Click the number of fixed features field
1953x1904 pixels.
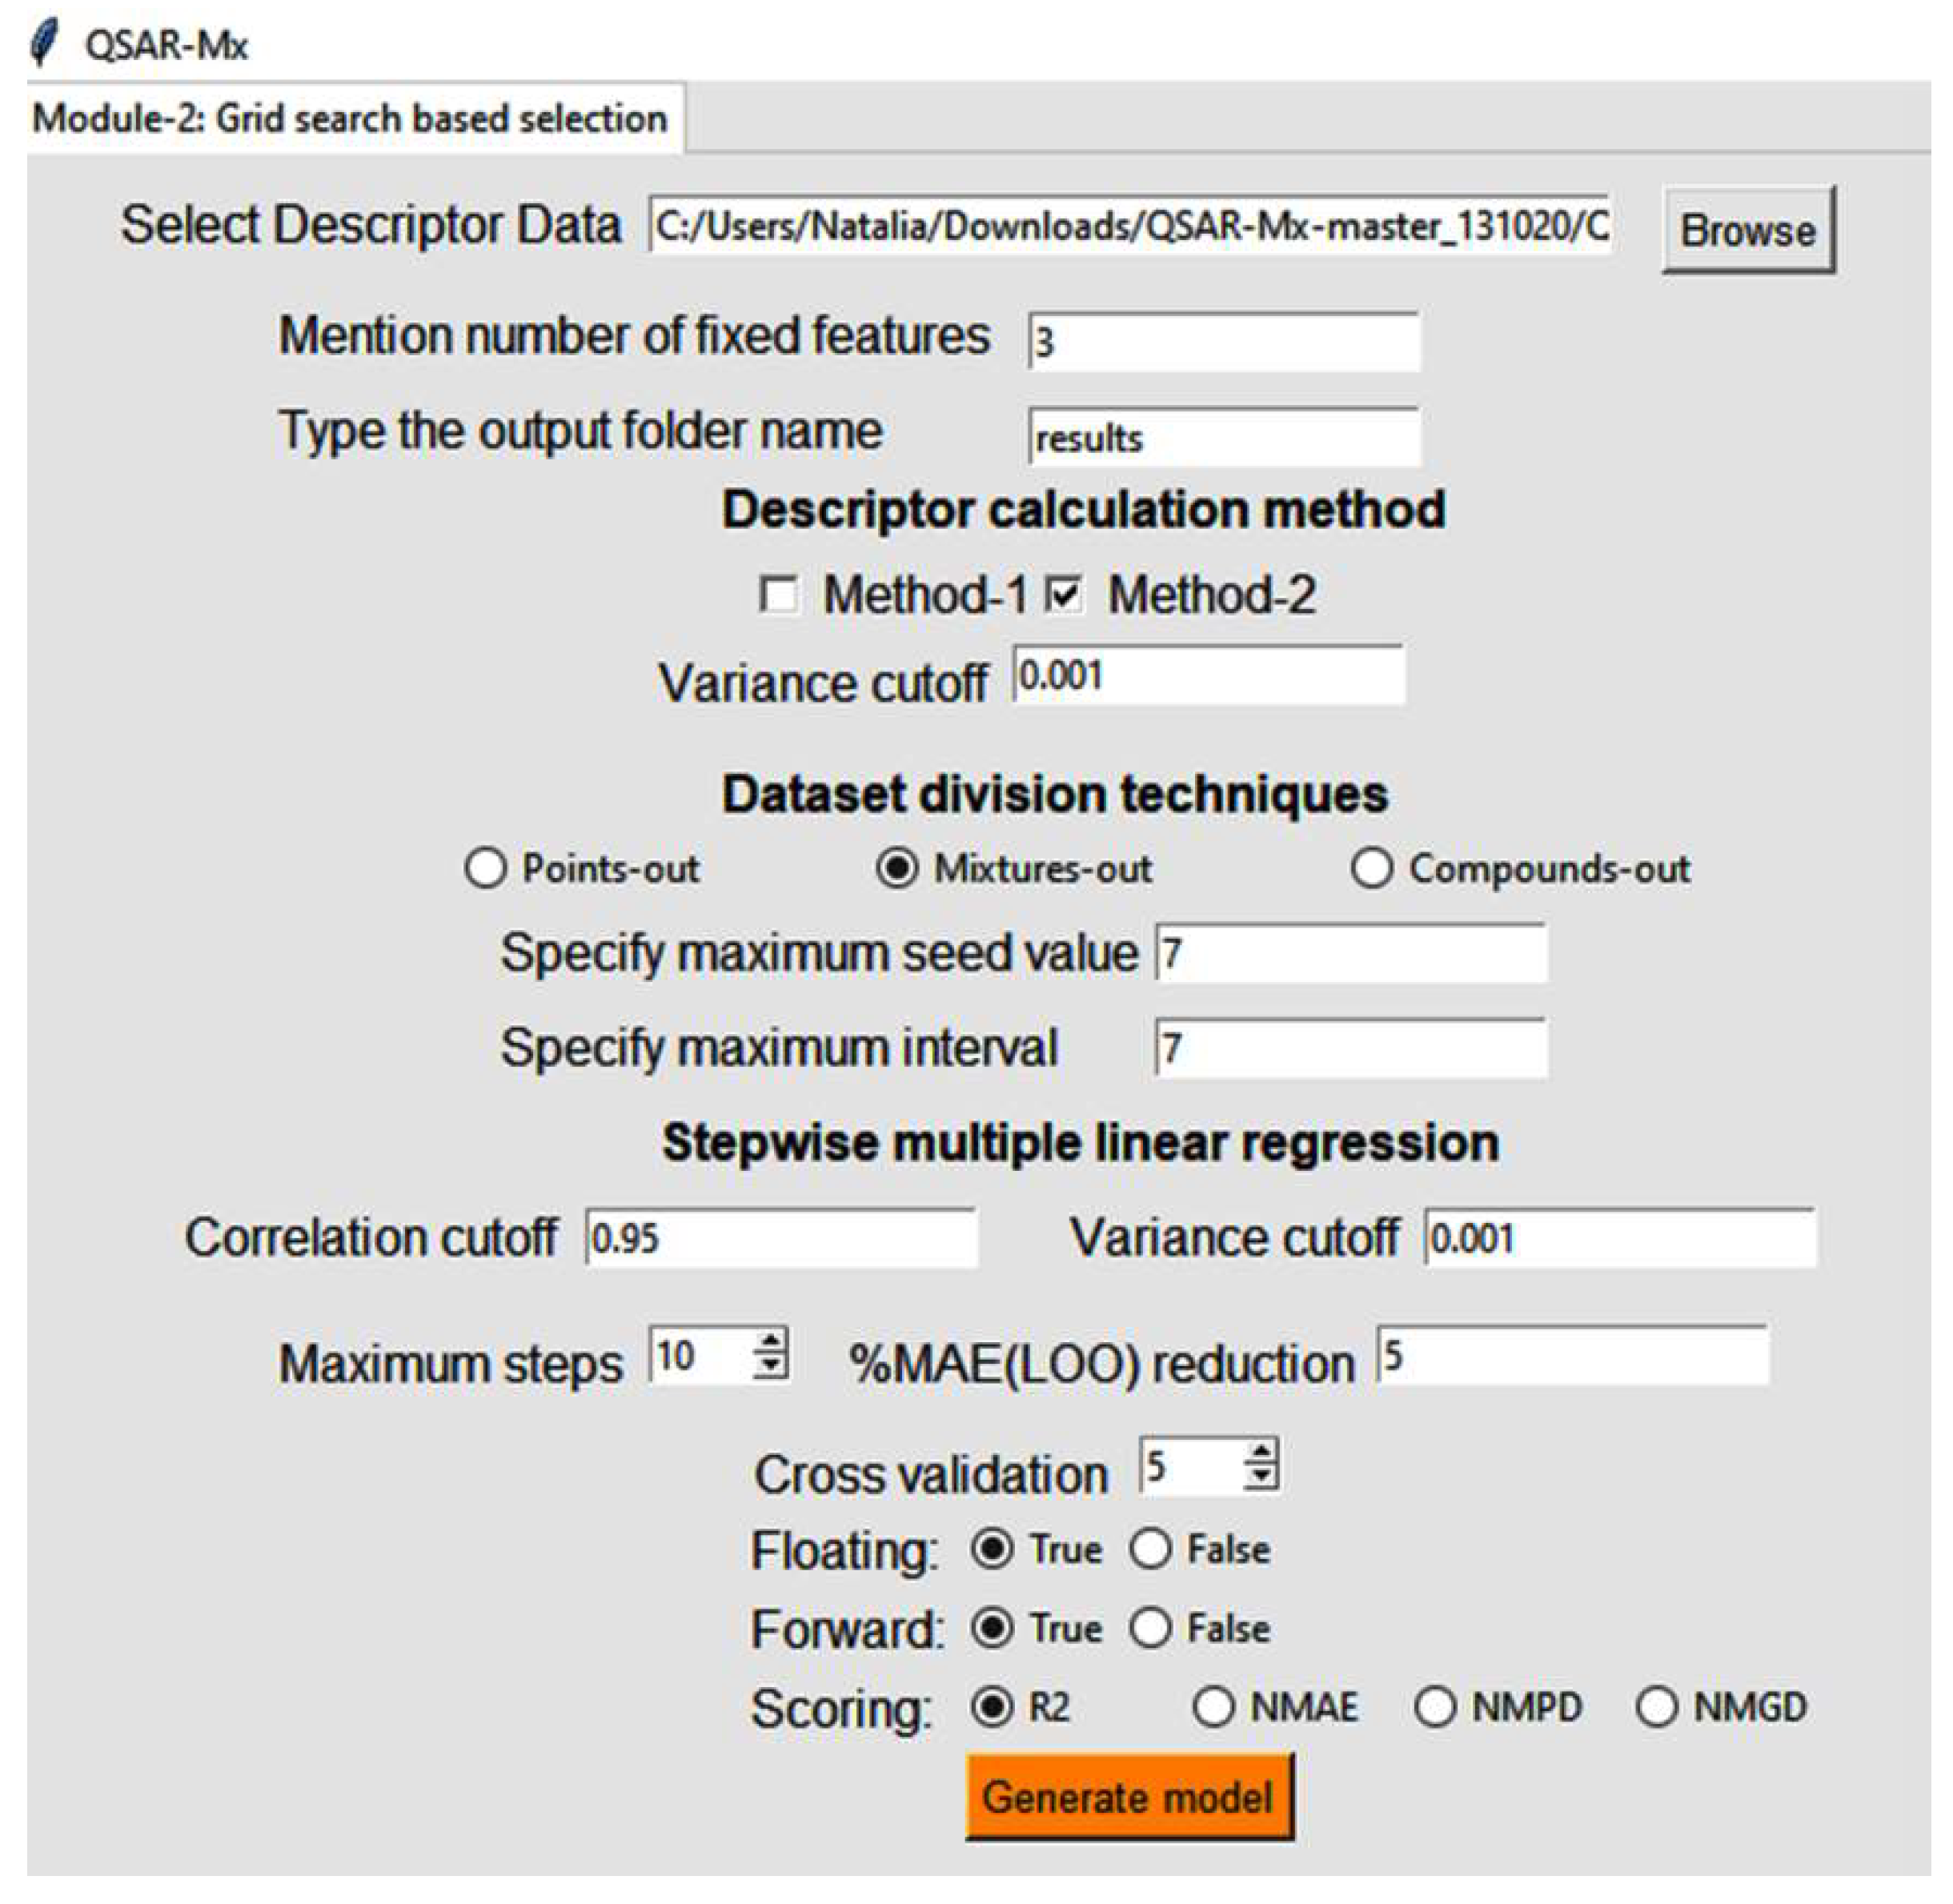[1223, 342]
